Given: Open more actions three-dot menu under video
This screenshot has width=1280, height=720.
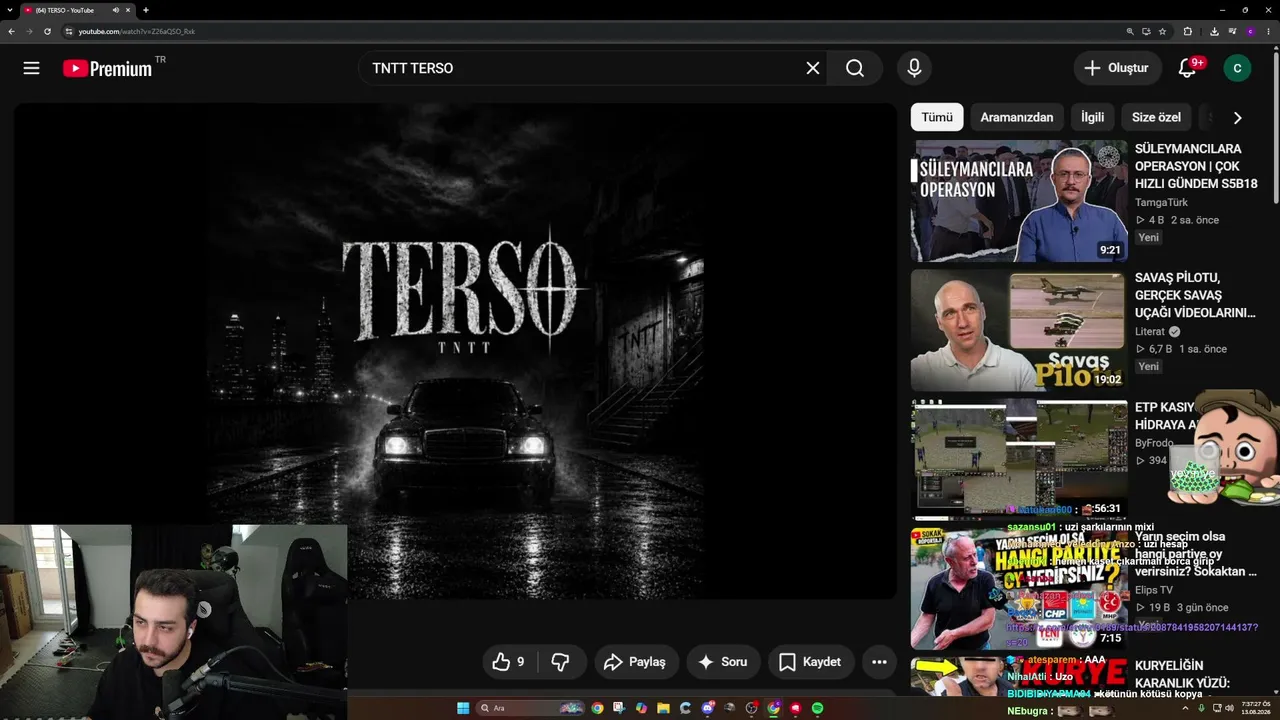Looking at the screenshot, I should tap(879, 662).
